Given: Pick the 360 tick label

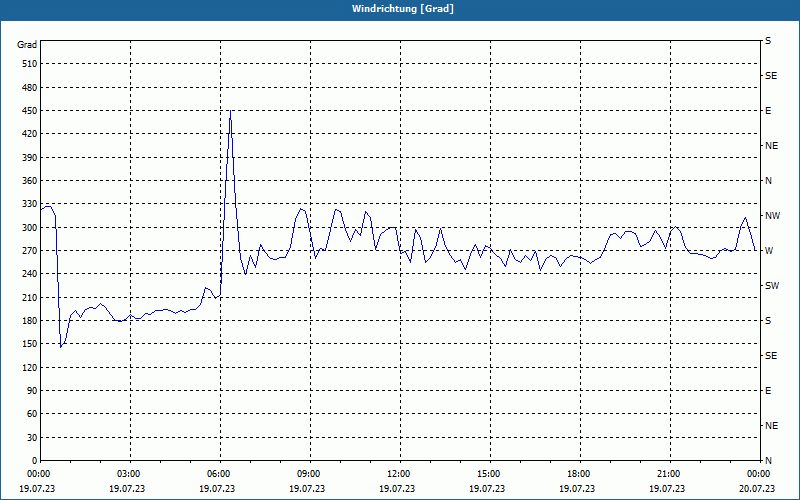Looking at the screenshot, I should pyautogui.click(x=30, y=181).
